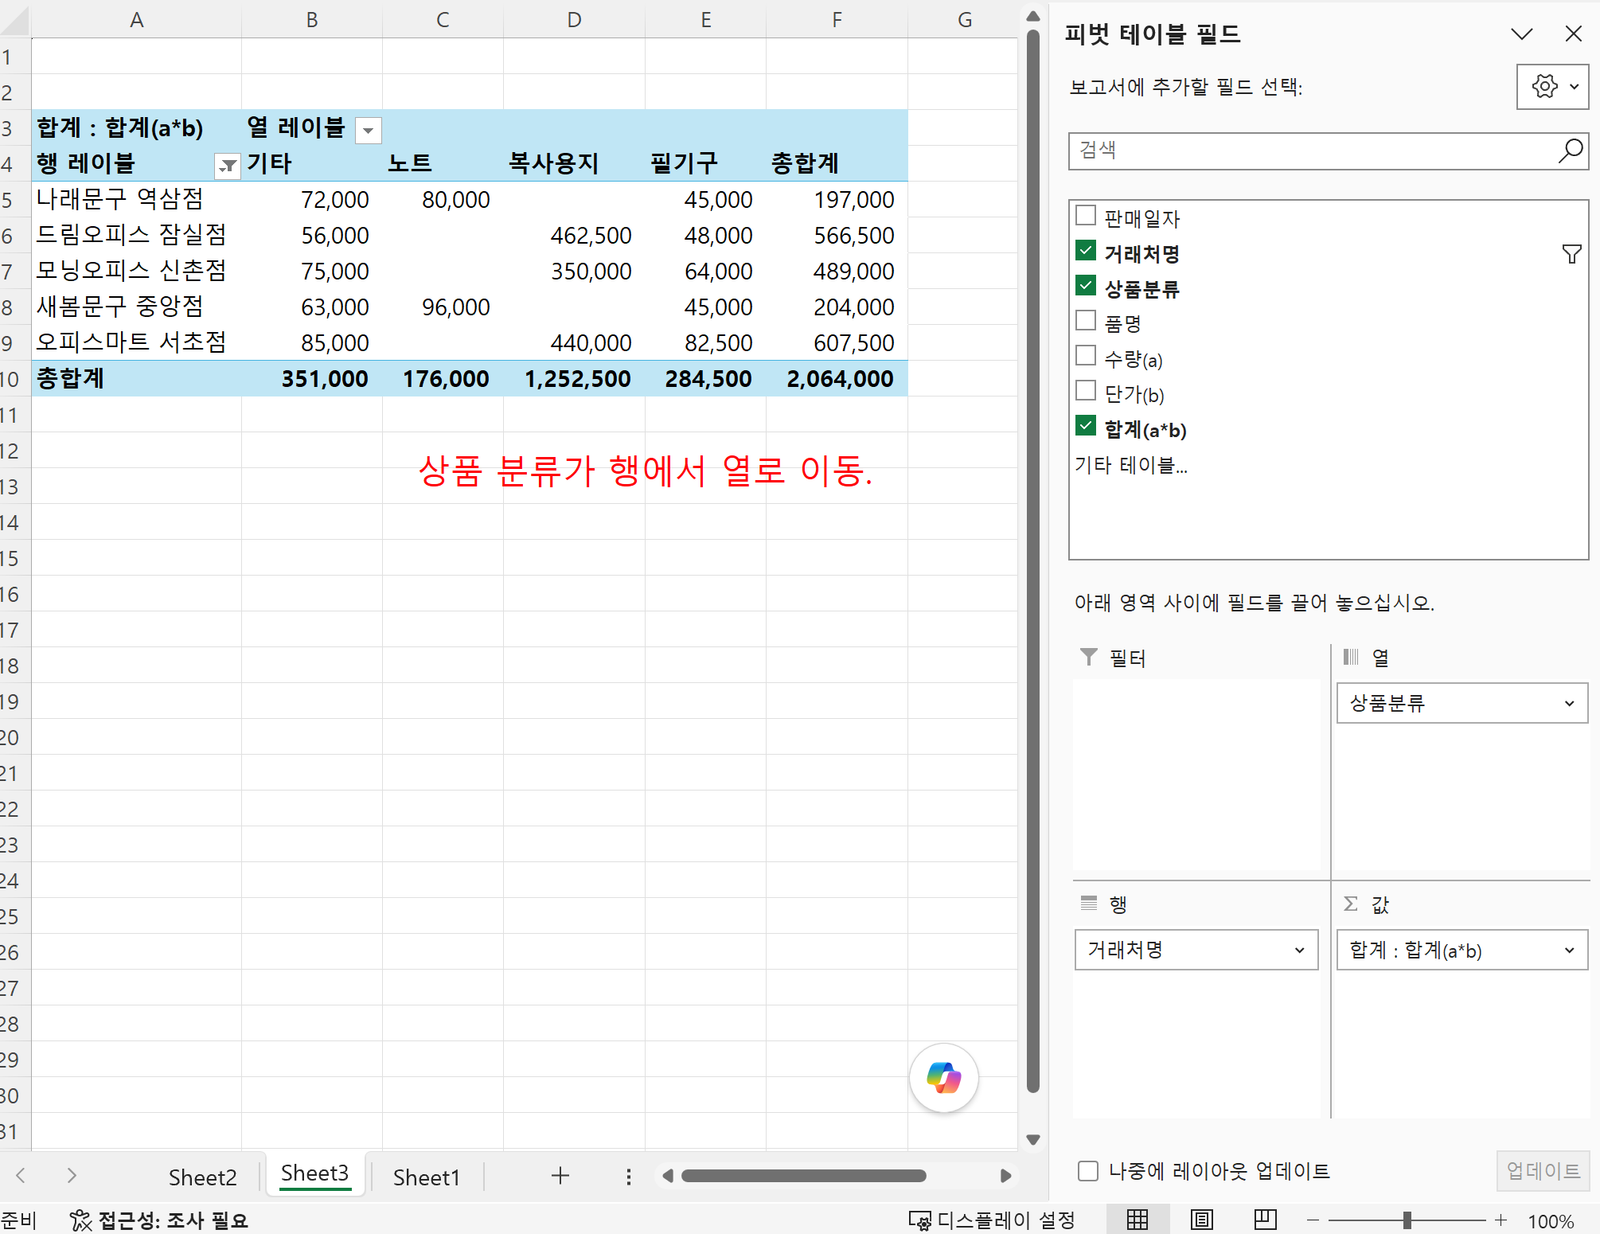Select the Sheet3 tab
The height and width of the screenshot is (1234, 1600).
[315, 1174]
